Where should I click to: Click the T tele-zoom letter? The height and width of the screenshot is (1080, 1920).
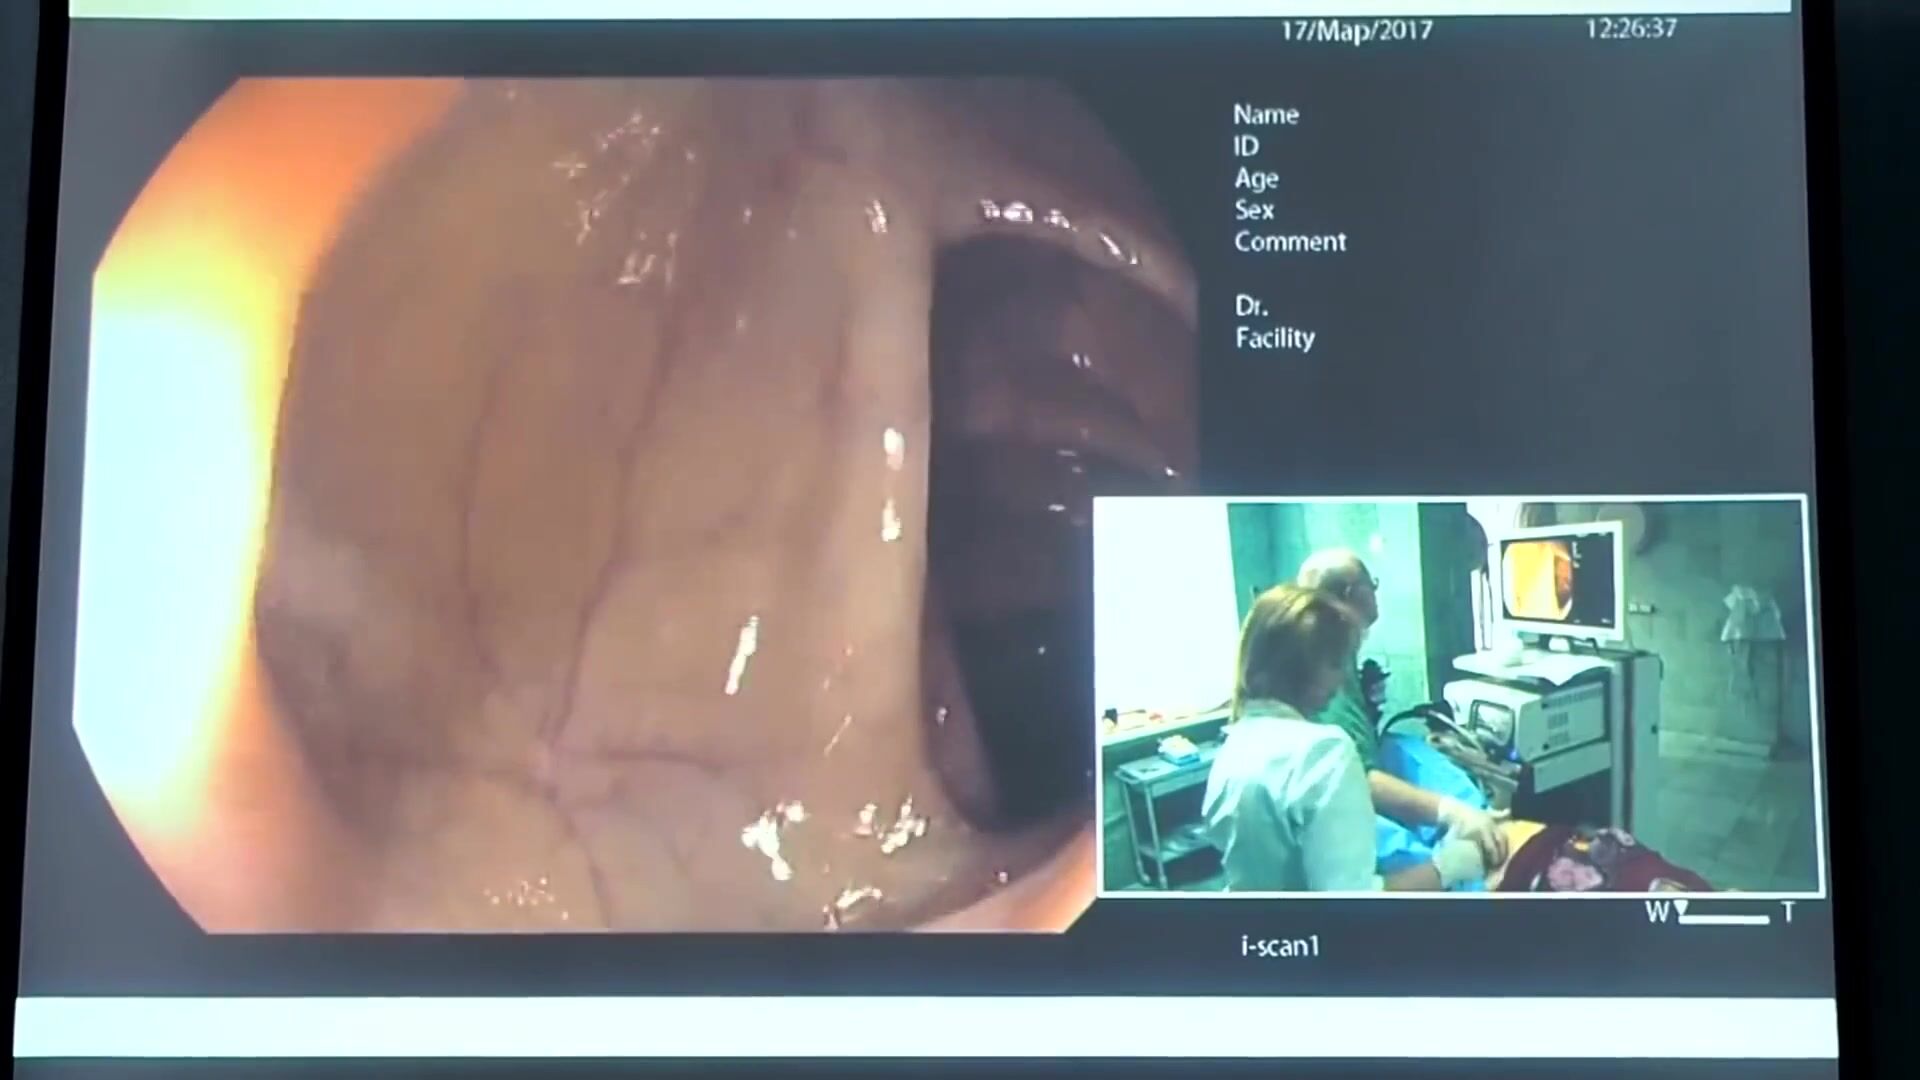click(1788, 912)
